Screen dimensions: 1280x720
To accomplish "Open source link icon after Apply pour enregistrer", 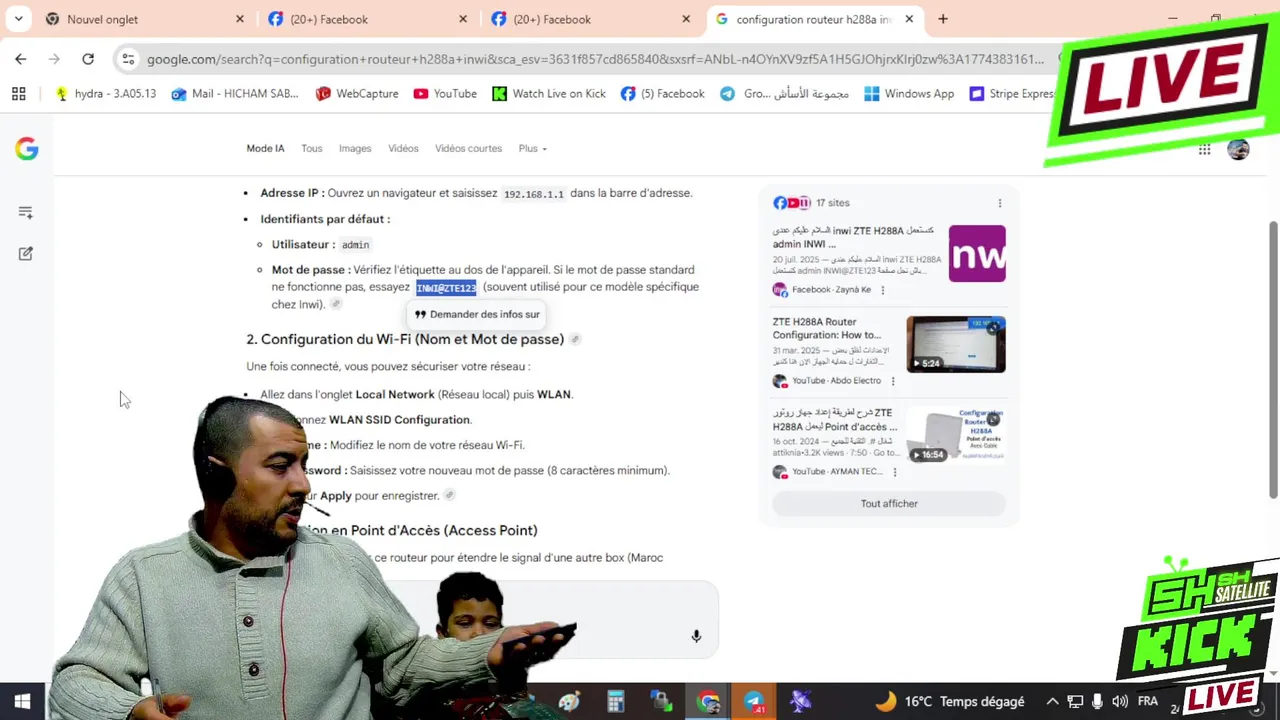I will tap(450, 495).
